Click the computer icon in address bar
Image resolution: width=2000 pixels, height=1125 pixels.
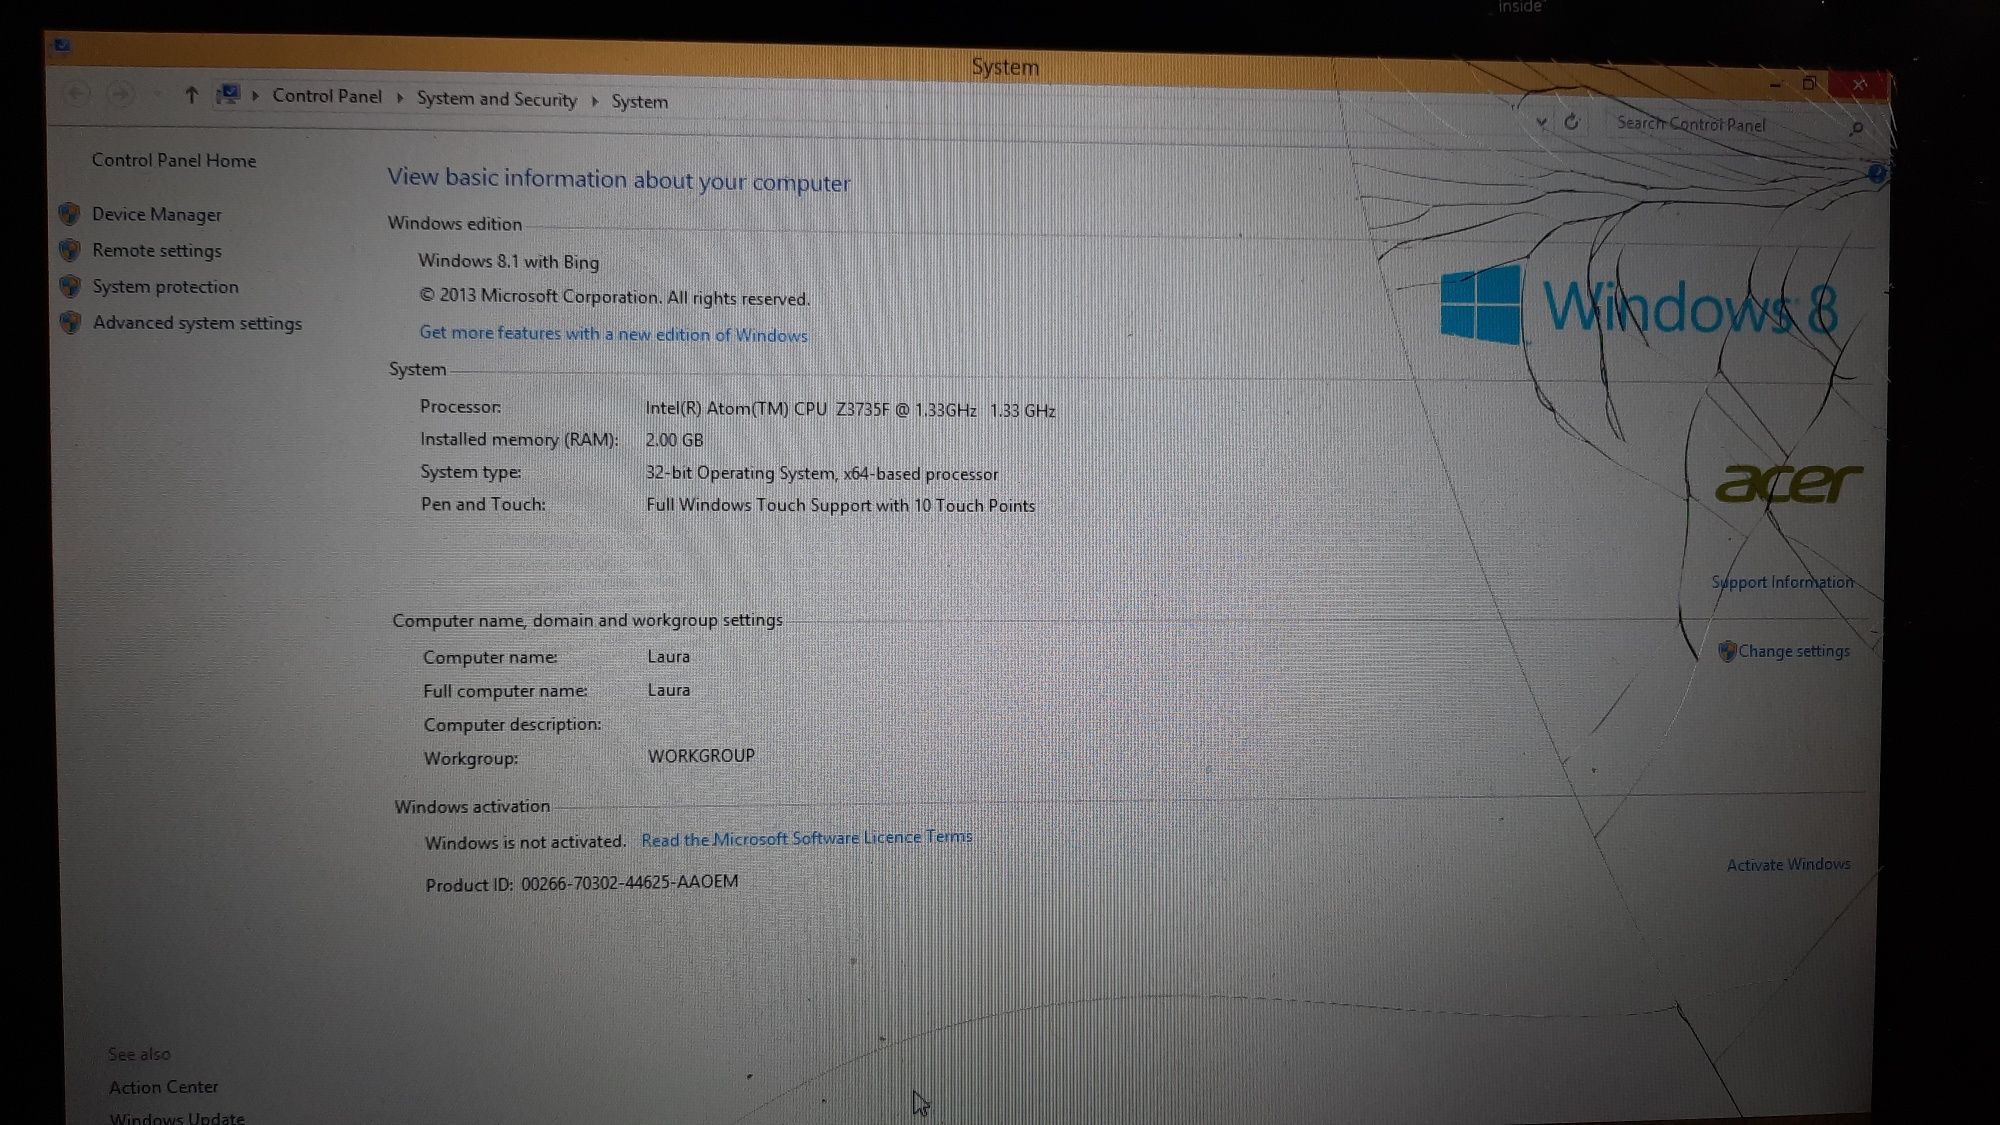pyautogui.click(x=229, y=95)
